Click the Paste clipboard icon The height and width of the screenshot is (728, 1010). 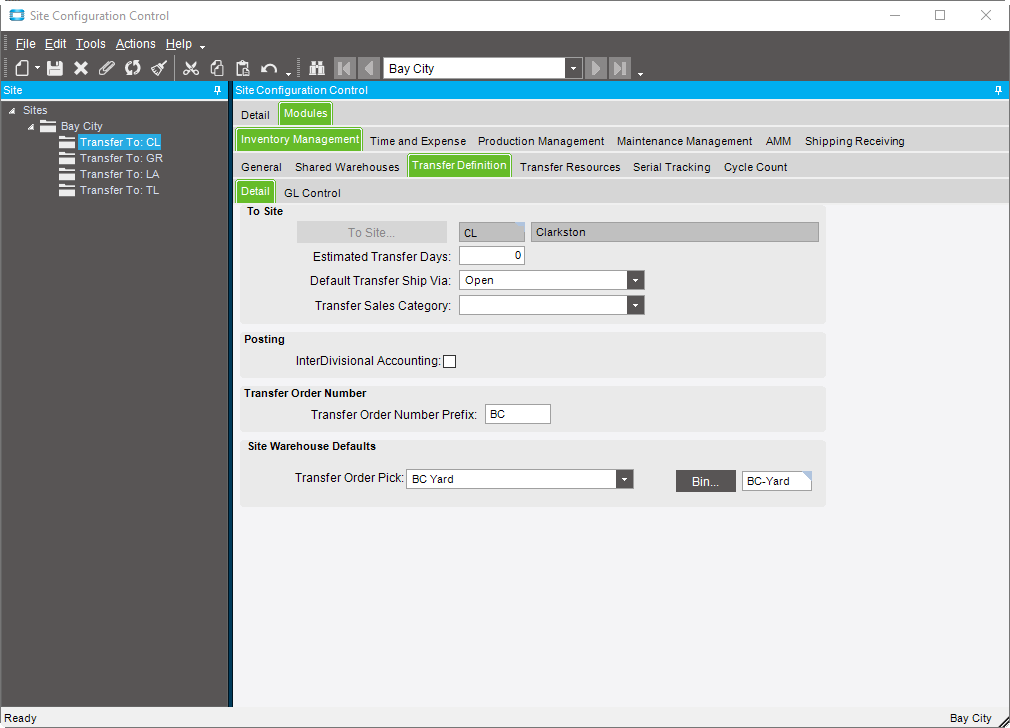(243, 68)
